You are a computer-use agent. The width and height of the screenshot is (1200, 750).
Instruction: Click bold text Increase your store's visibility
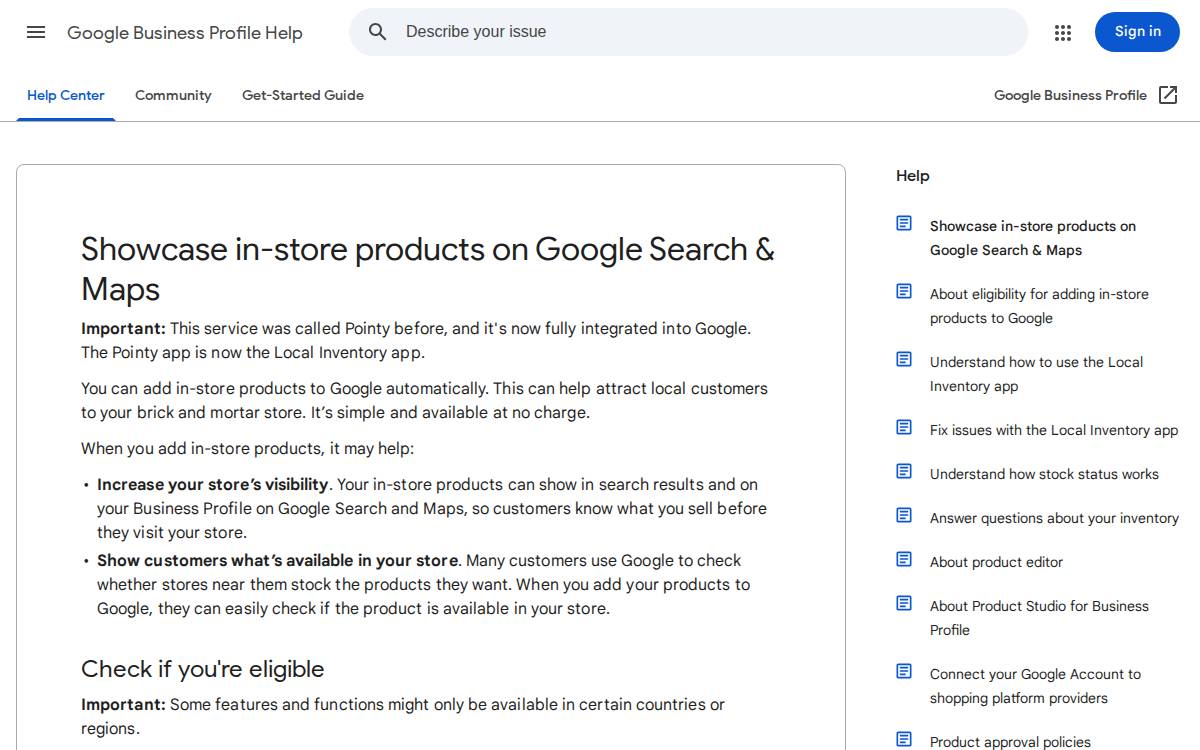213,484
